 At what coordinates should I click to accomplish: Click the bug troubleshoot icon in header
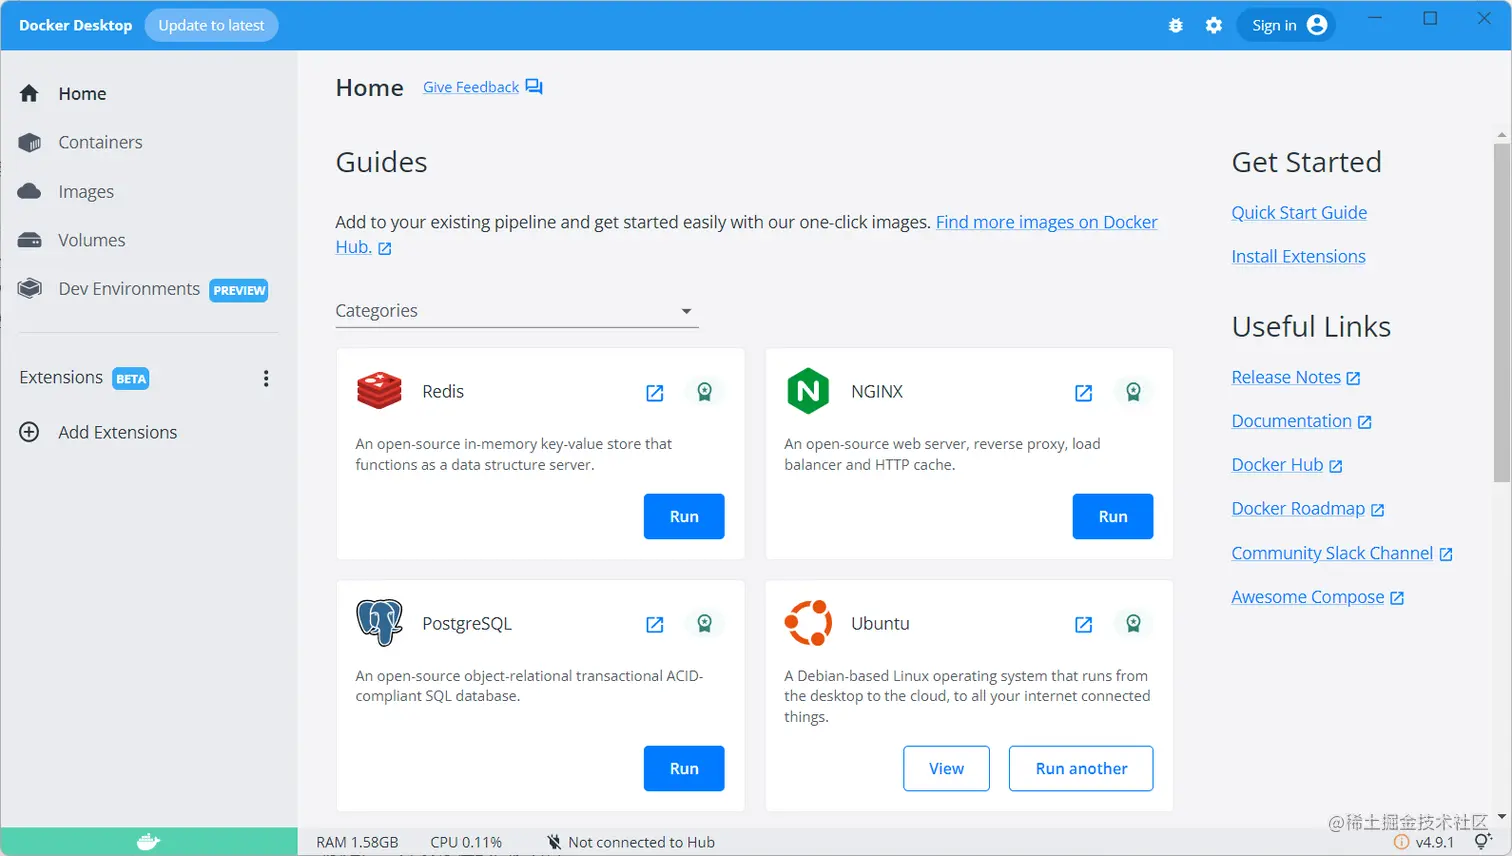point(1176,26)
